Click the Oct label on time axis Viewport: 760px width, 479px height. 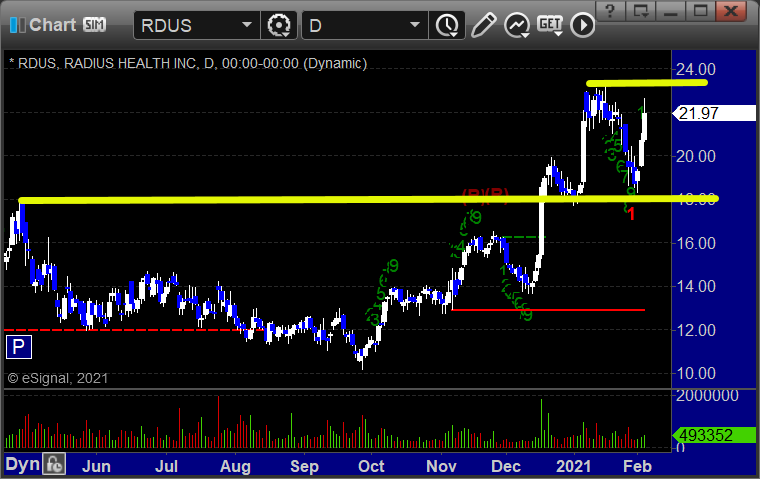(x=371, y=466)
